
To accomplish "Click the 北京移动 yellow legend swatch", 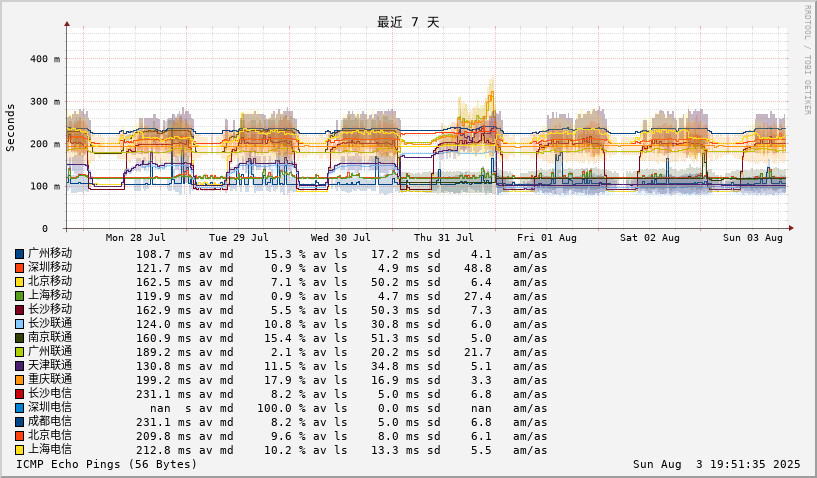I will (x=19, y=283).
